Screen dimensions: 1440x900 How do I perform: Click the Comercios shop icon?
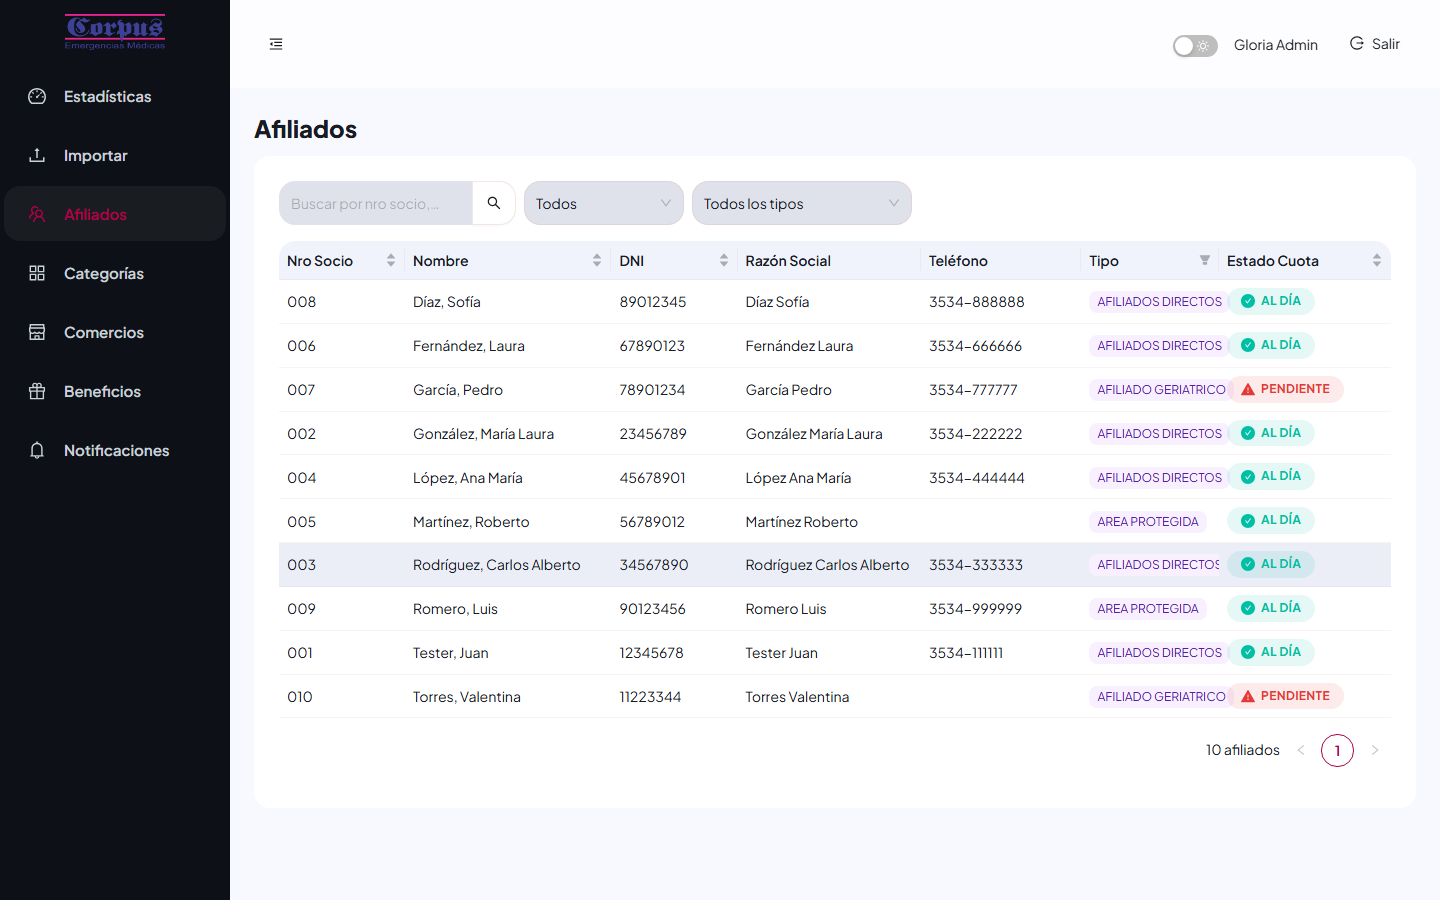tap(37, 332)
